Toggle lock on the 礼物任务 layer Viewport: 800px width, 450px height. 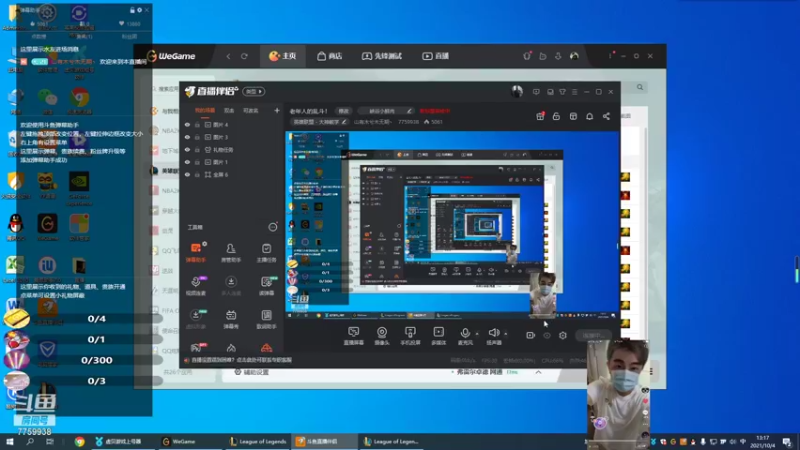click(x=197, y=149)
